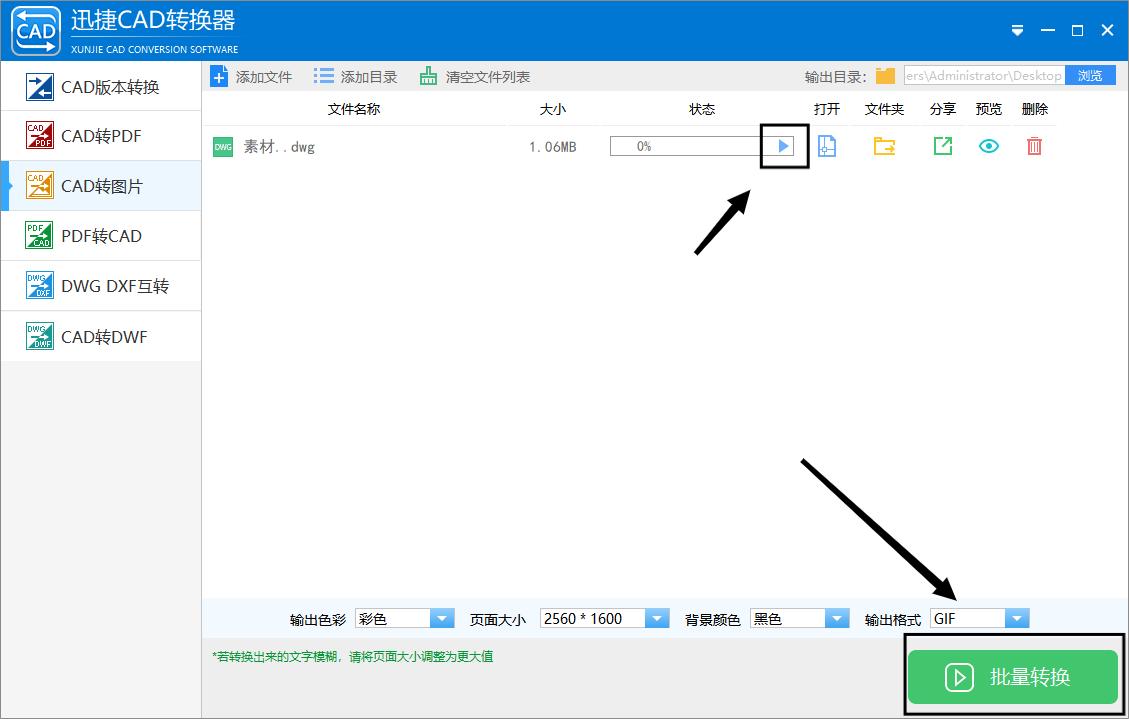This screenshot has width=1129, height=719.
Task: Preview the 素材..dwg drawing
Action: (x=988, y=146)
